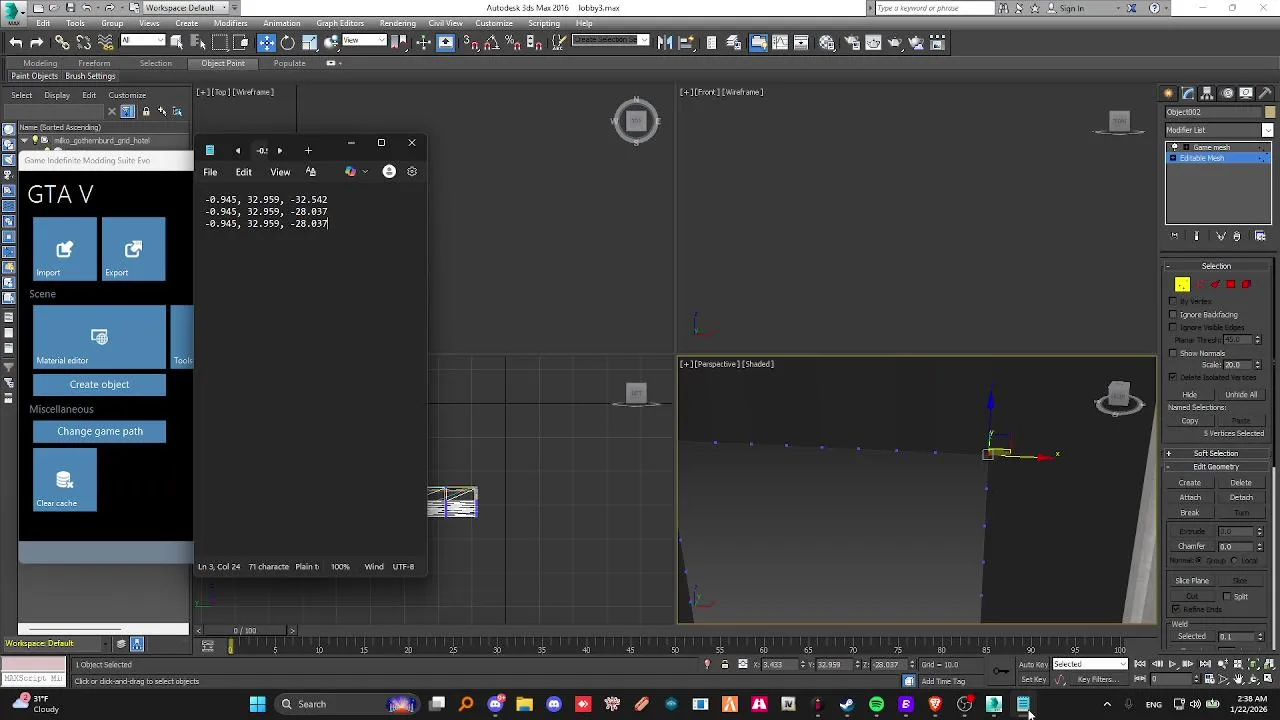The width and height of the screenshot is (1280, 720).
Task: Open Notepad settings gear icon
Action: click(x=412, y=171)
